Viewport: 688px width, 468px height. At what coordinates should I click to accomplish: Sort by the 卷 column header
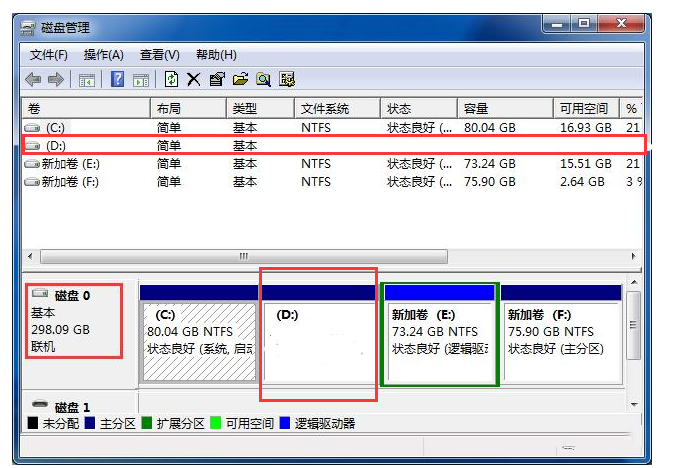pyautogui.click(x=86, y=108)
